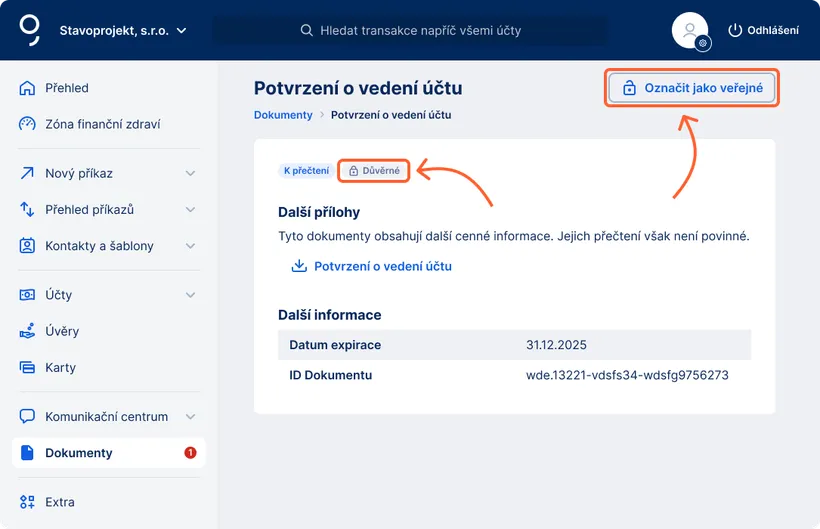The height and width of the screenshot is (529, 820).
Task: Select document ID wde.13221-vdsfs34-wdsfg9756273
Action: click(x=627, y=375)
